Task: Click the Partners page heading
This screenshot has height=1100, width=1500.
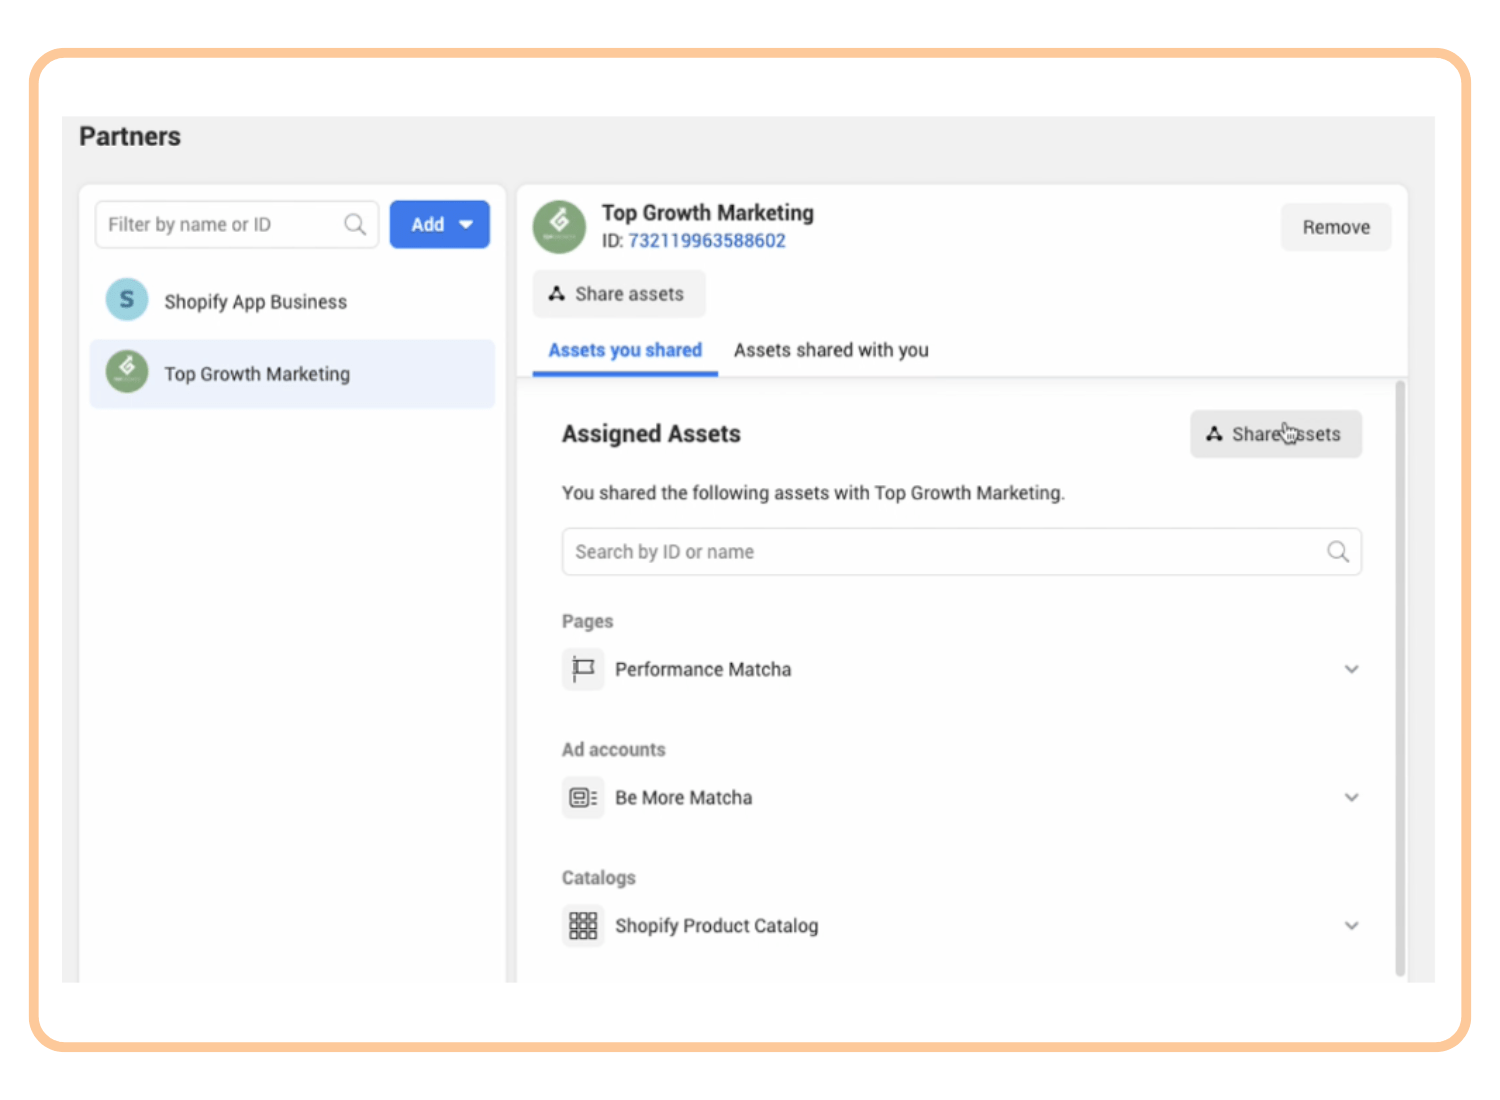Action: 130,136
